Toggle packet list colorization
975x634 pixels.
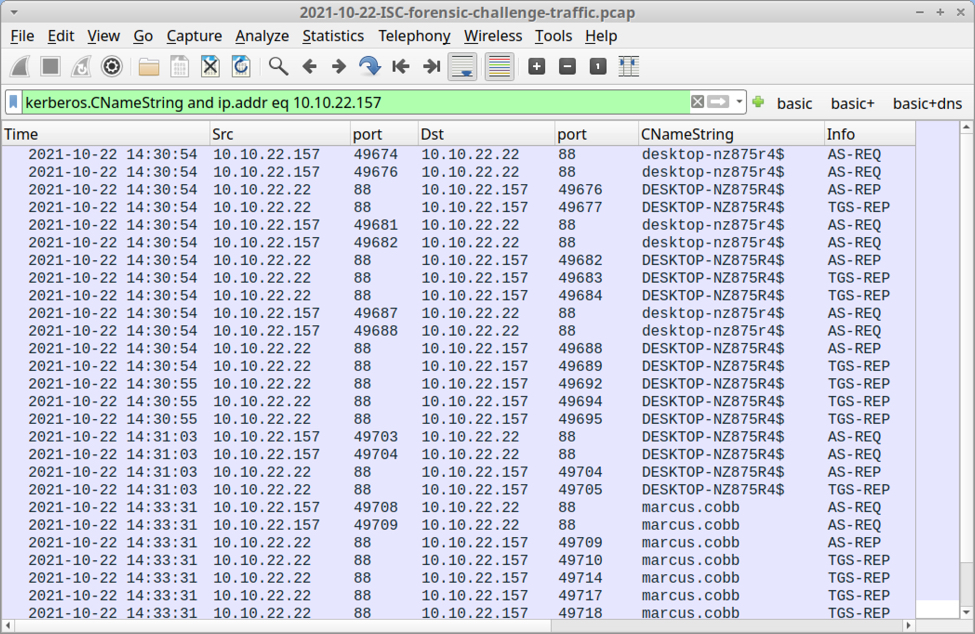(x=499, y=67)
